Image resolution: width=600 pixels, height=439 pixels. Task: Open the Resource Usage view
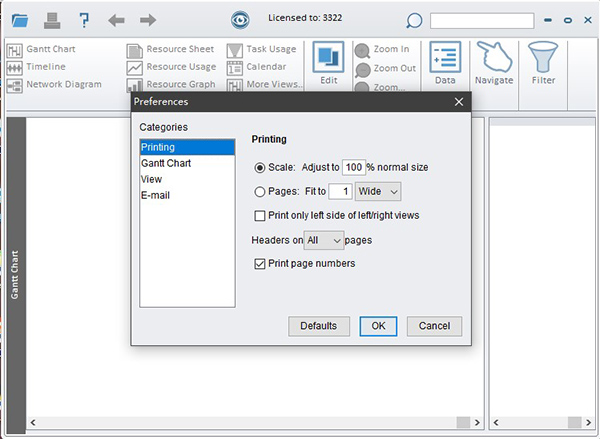coord(171,67)
